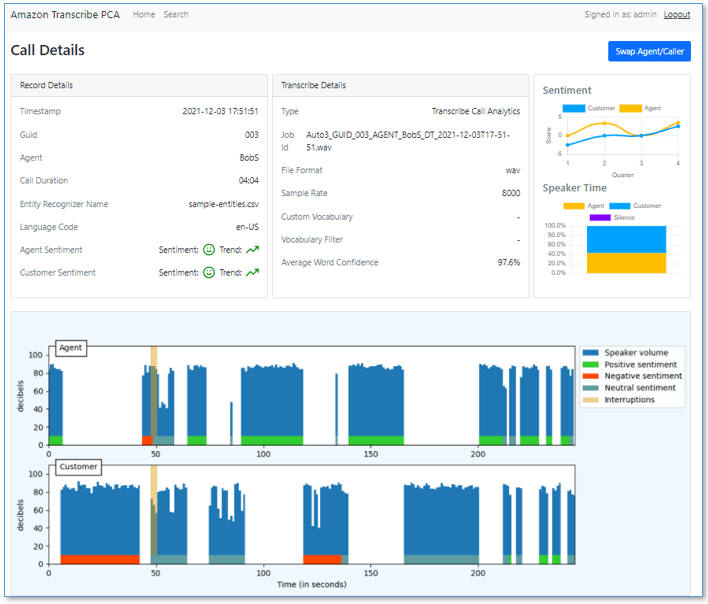Open the Search navigation item

(176, 14)
